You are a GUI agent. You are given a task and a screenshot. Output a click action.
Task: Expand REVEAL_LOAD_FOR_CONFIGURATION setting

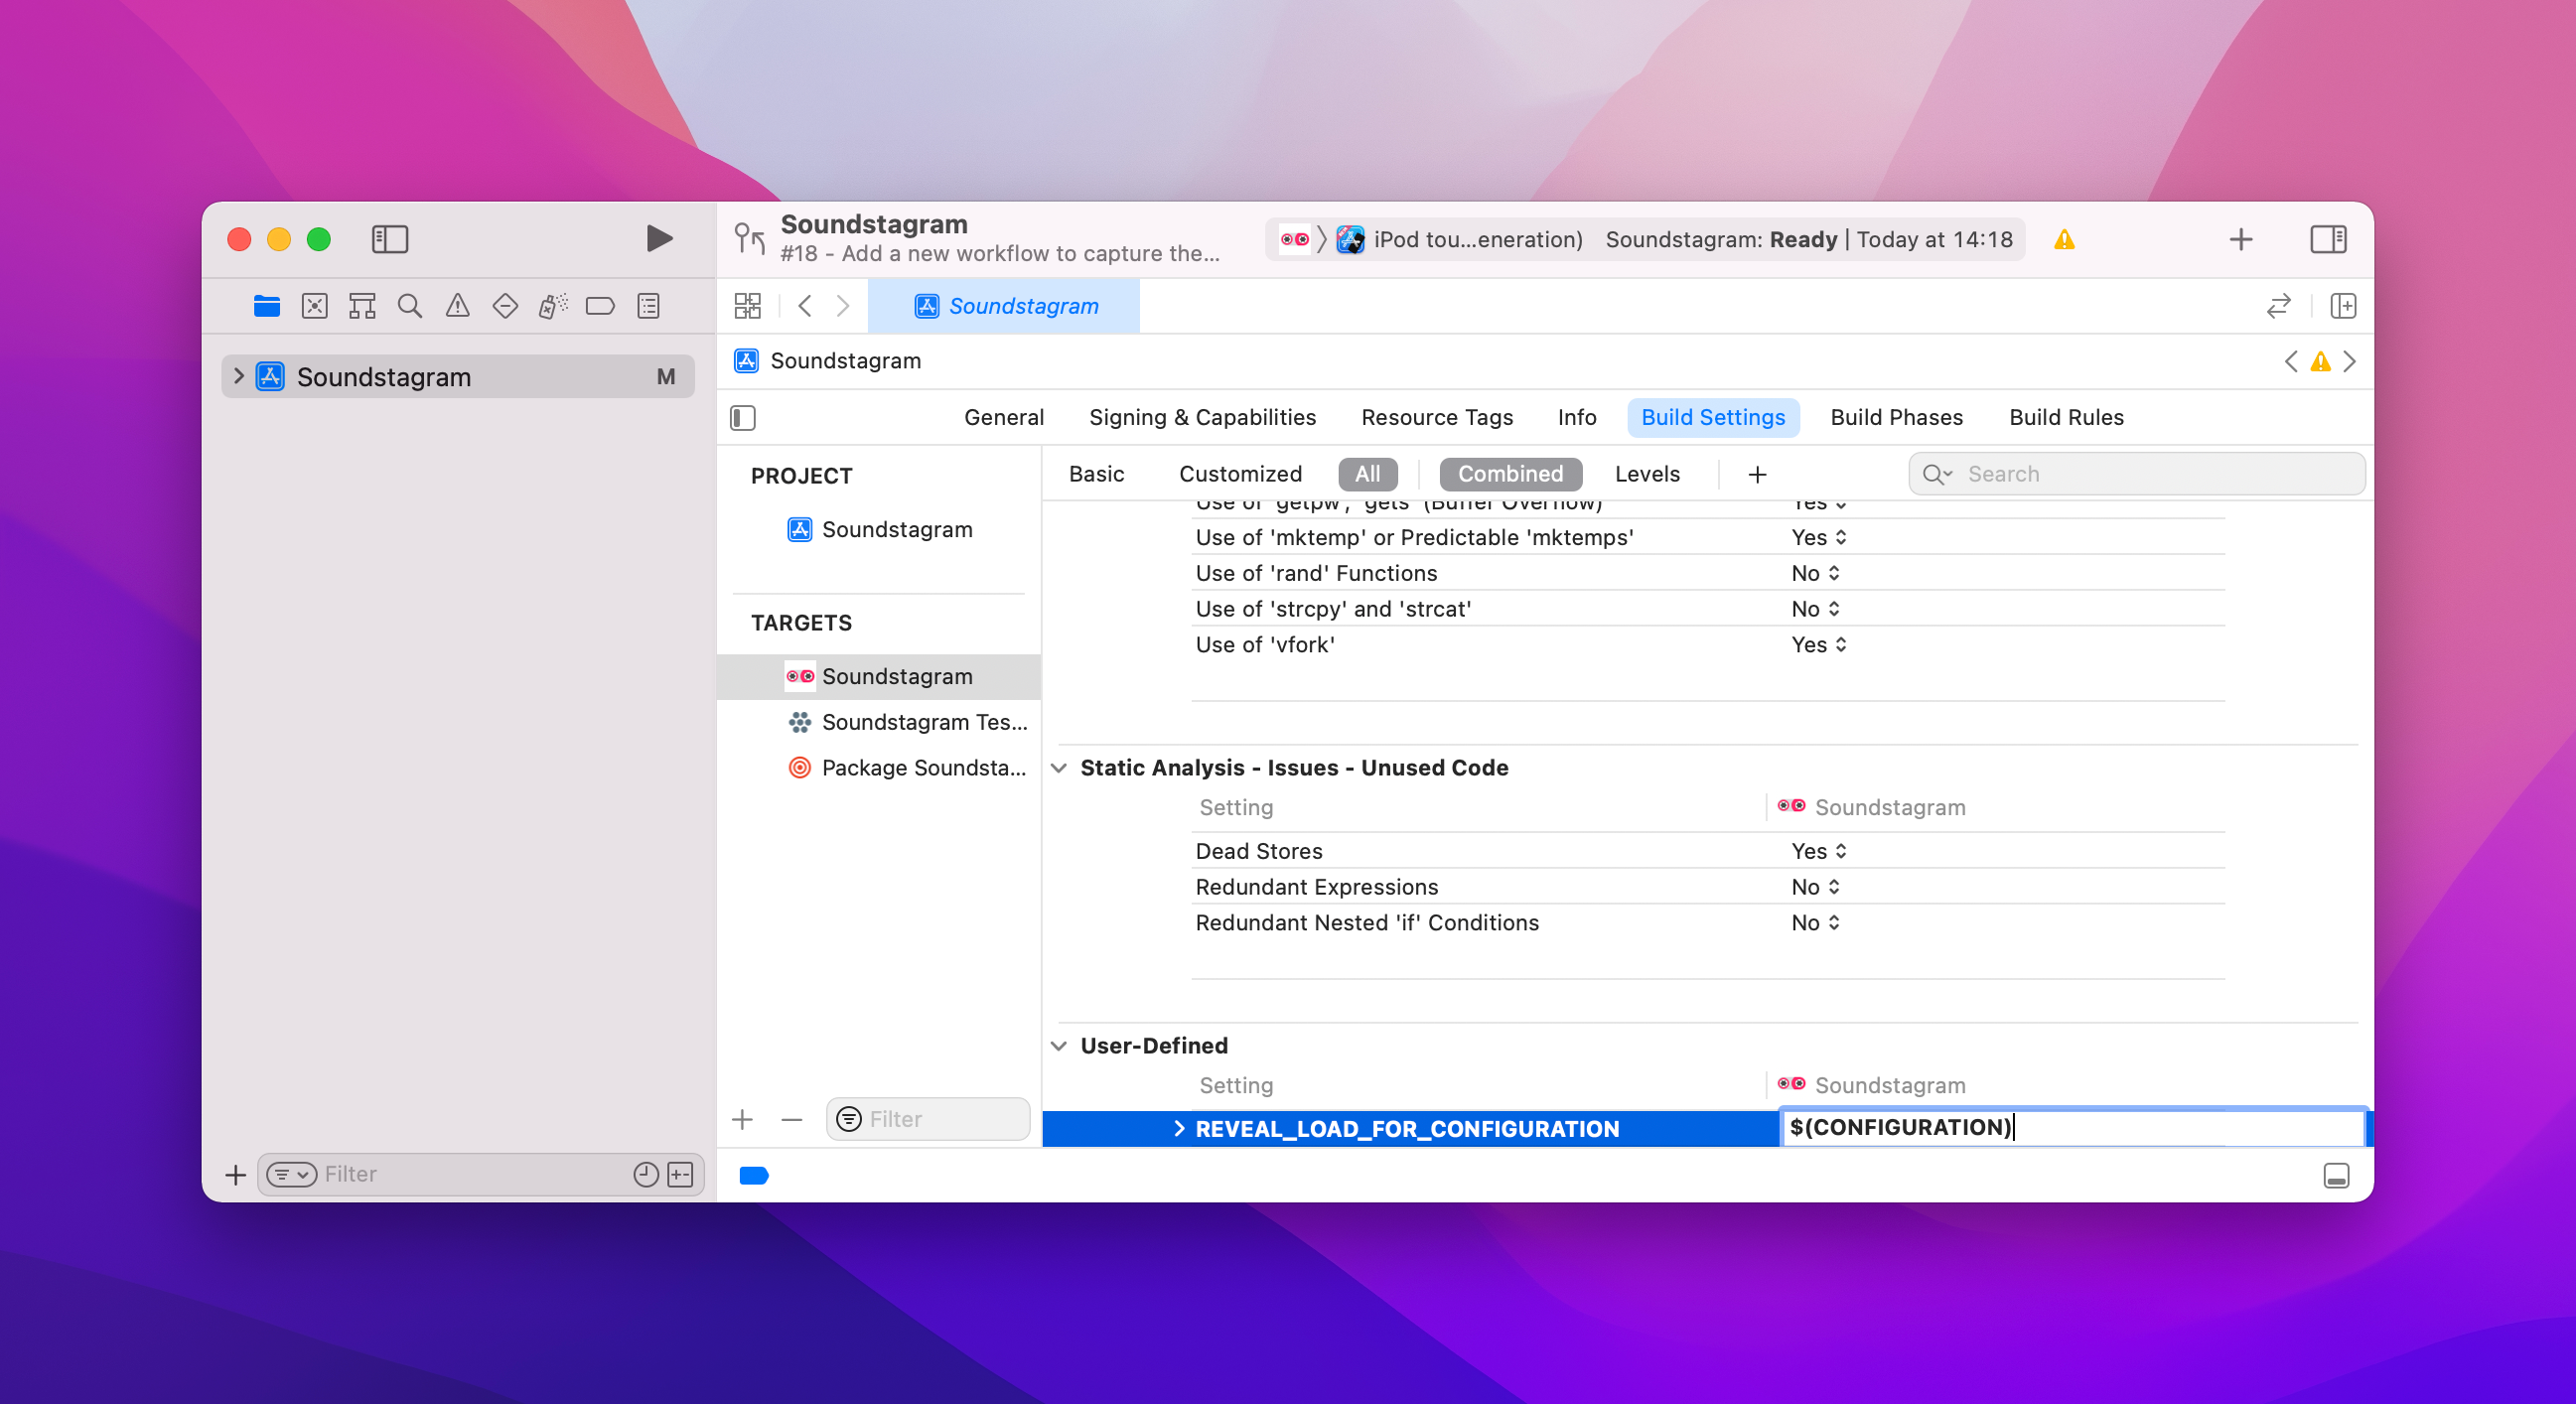[x=1179, y=1129]
